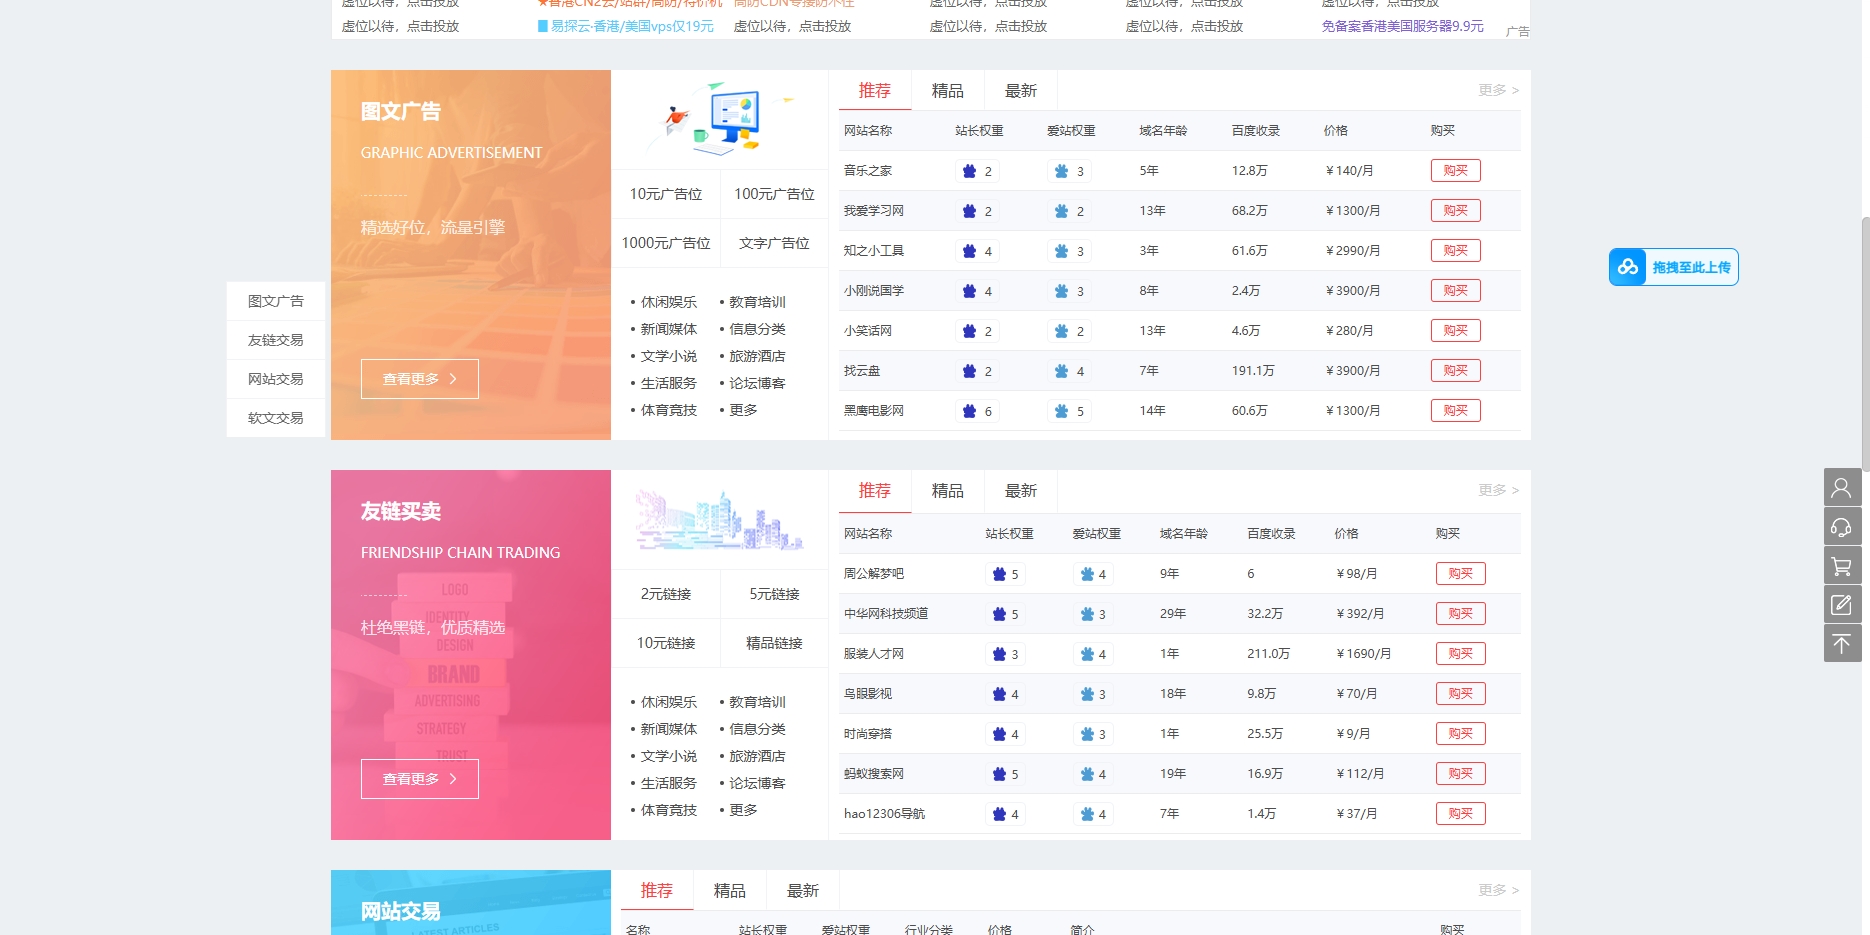The width and height of the screenshot is (1870, 935).
Task: Open 更多 link in website trading header
Action: 1498,890
